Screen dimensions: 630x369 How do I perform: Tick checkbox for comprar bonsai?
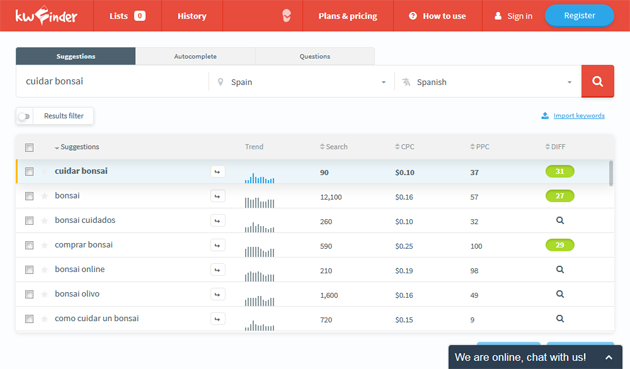(x=29, y=245)
